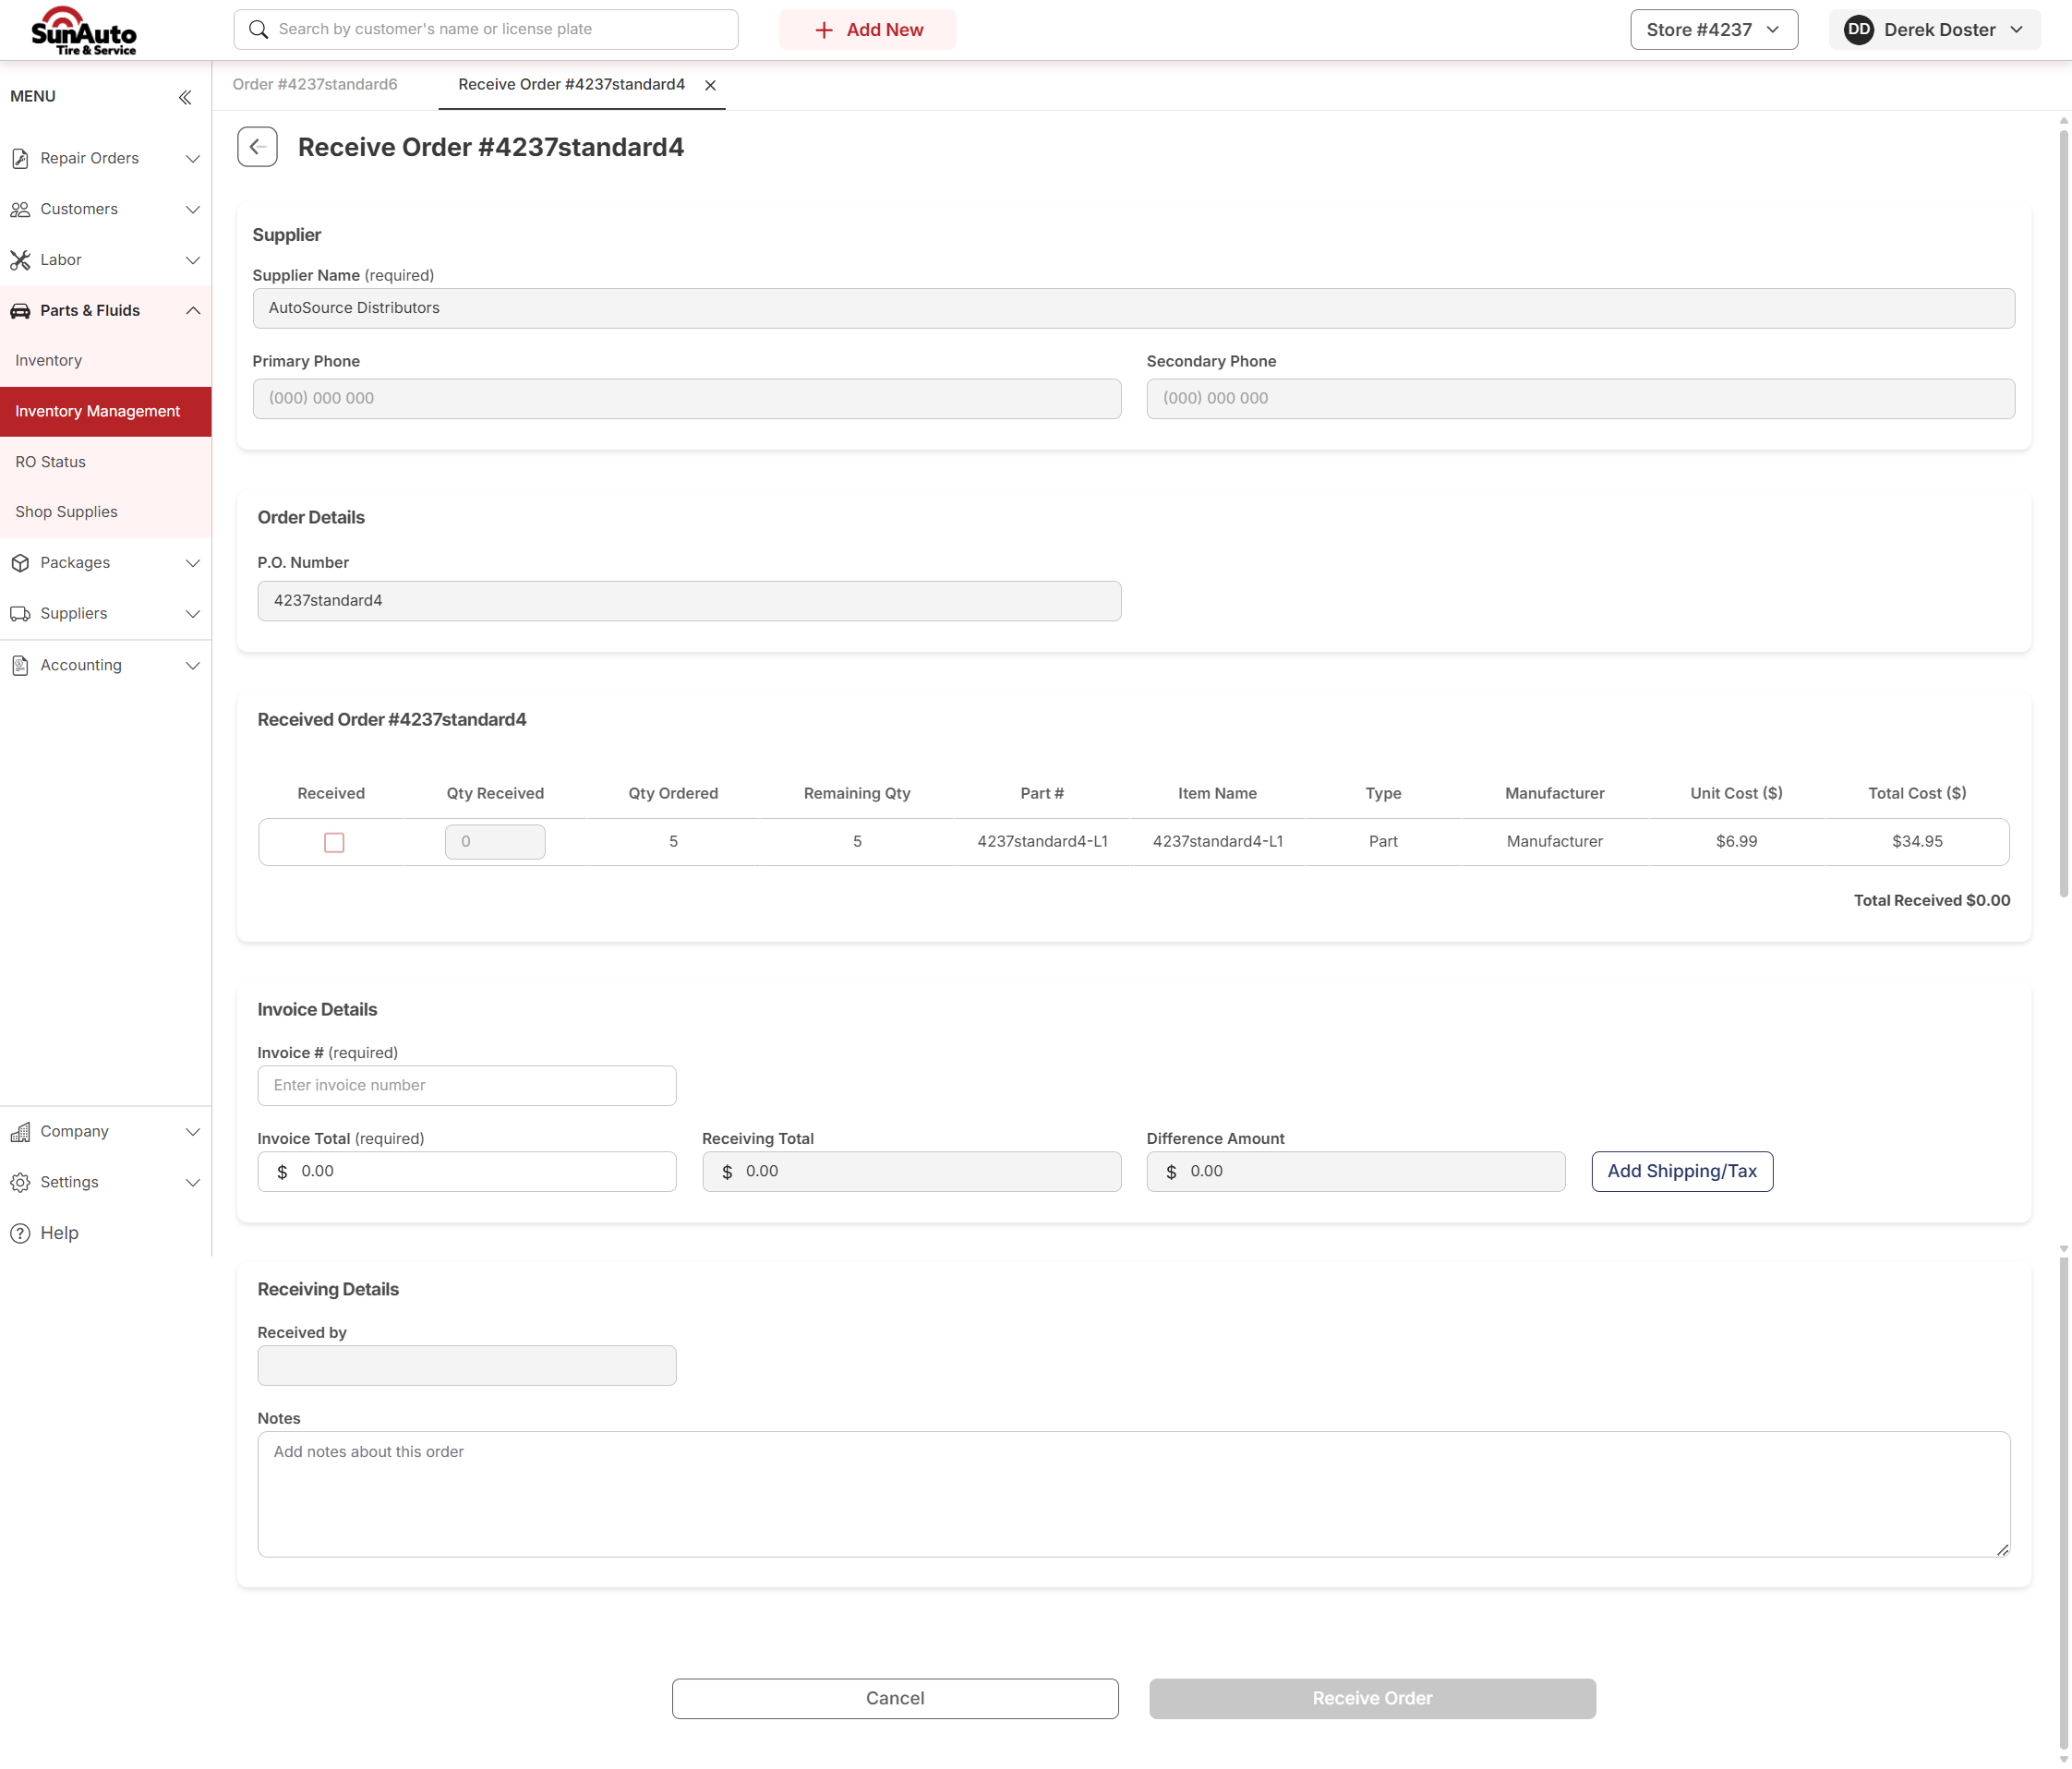Close the Receive Order #4237standard4 tab
This screenshot has height=1769, width=2072.
point(710,85)
